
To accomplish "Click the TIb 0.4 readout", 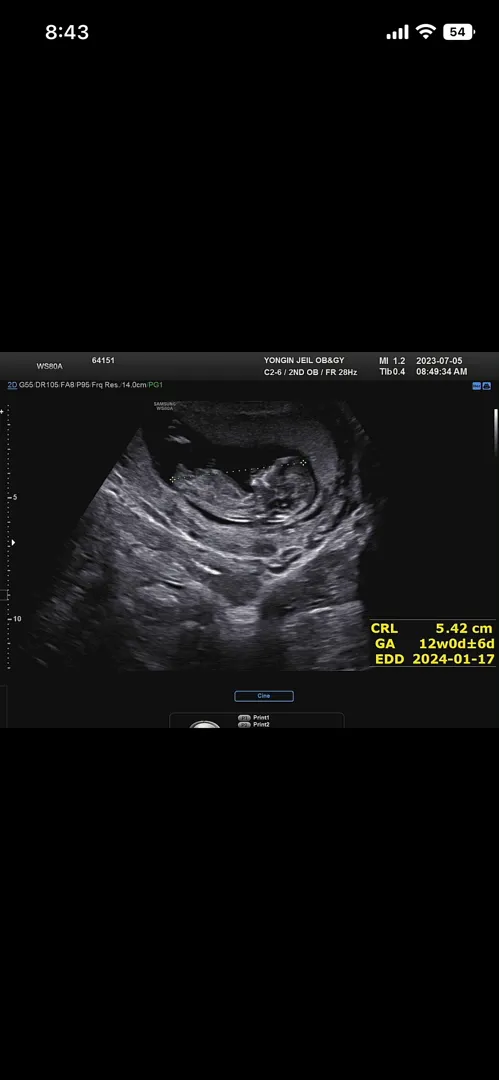I will point(392,372).
